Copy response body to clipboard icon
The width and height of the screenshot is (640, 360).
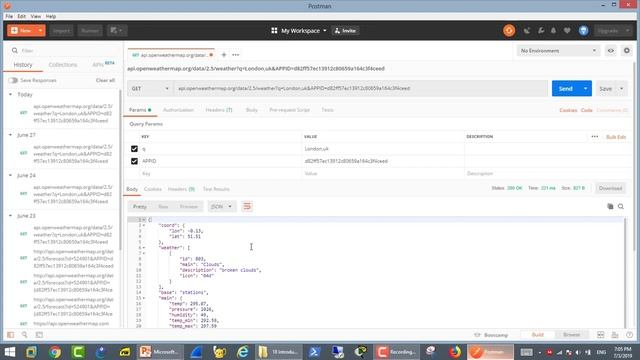[x=610, y=207]
